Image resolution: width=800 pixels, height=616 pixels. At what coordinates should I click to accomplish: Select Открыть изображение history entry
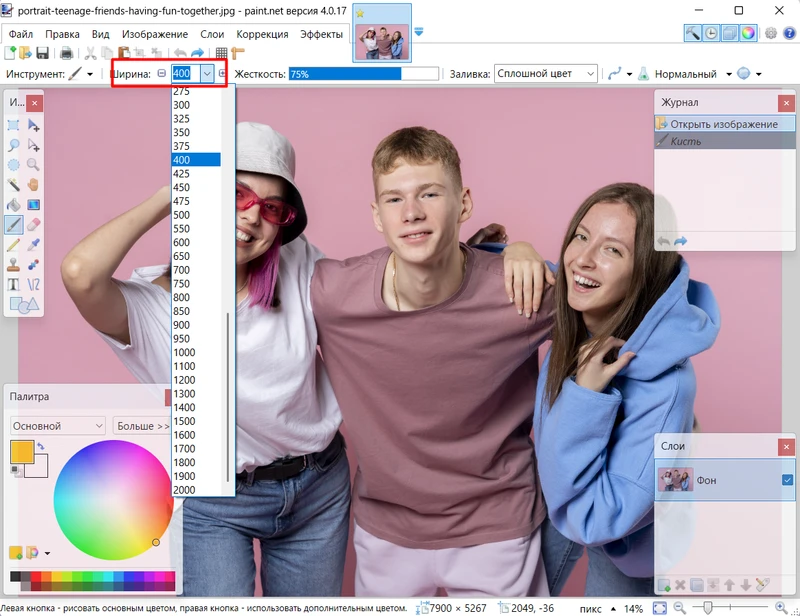[724, 124]
